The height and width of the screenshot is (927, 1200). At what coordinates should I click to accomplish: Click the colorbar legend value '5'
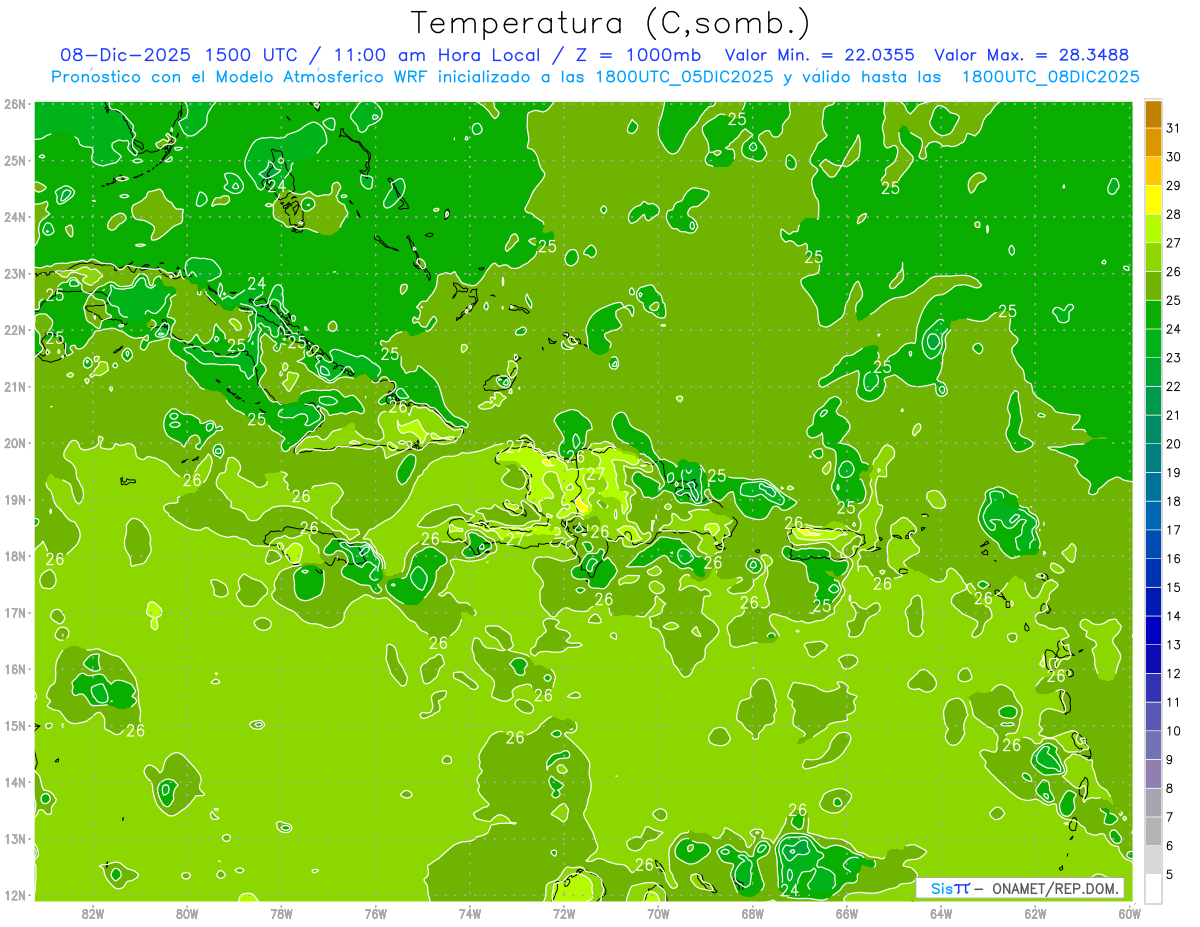click(x=1170, y=874)
